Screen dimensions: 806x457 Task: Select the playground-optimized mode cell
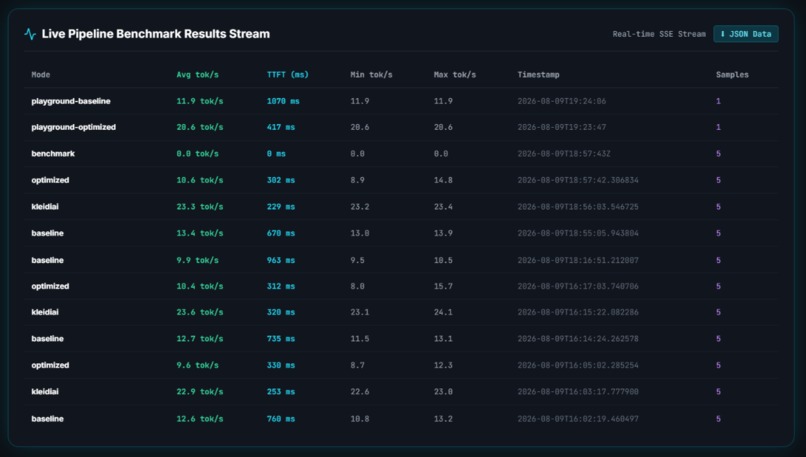click(74, 127)
